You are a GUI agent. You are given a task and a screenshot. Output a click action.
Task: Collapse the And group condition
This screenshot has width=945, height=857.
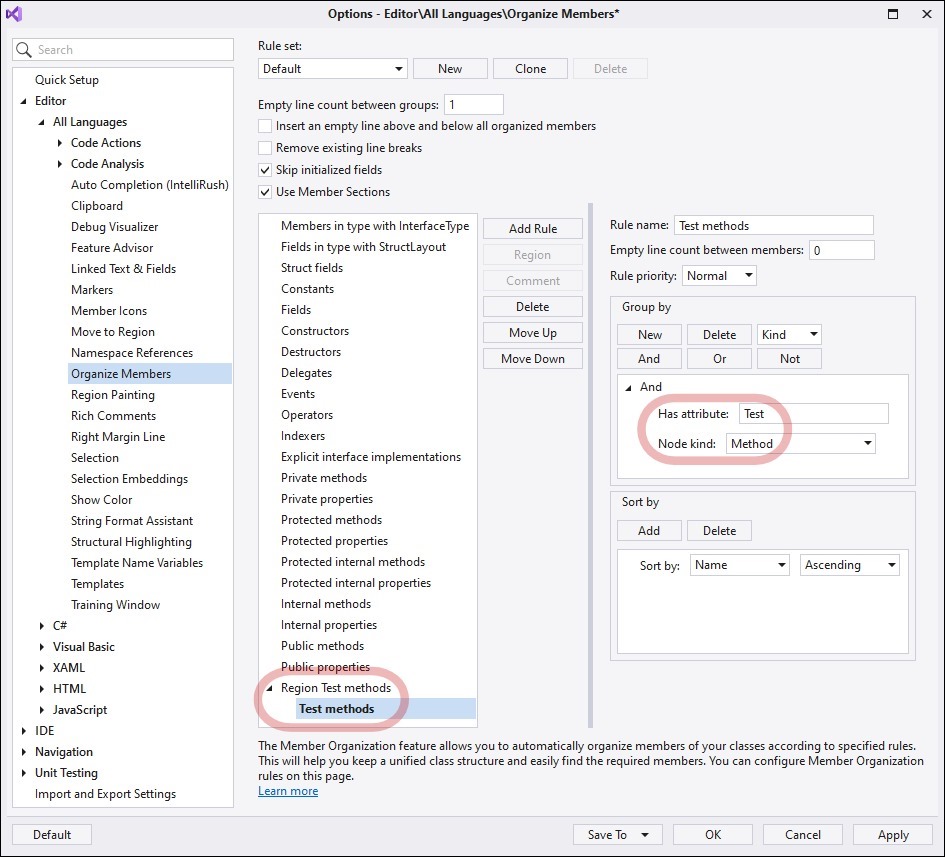629,388
